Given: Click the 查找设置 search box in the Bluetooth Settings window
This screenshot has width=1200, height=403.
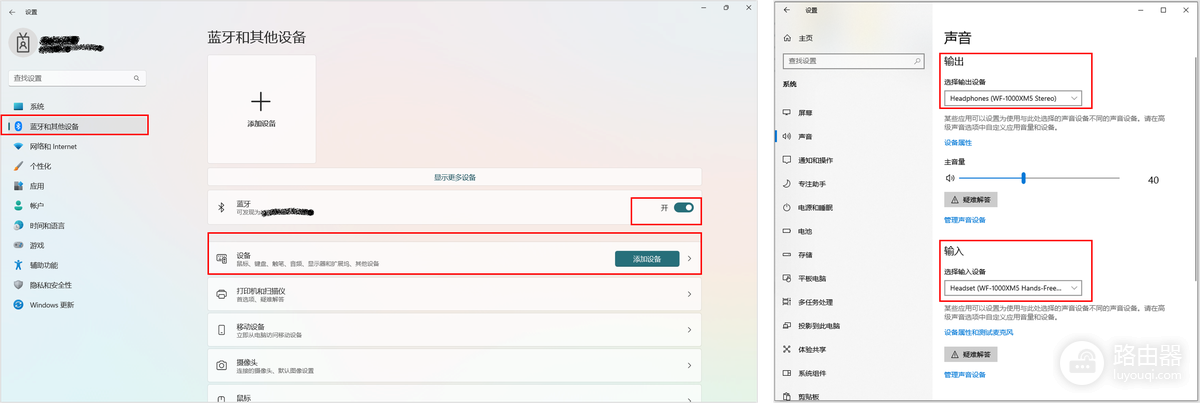Looking at the screenshot, I should 77,78.
